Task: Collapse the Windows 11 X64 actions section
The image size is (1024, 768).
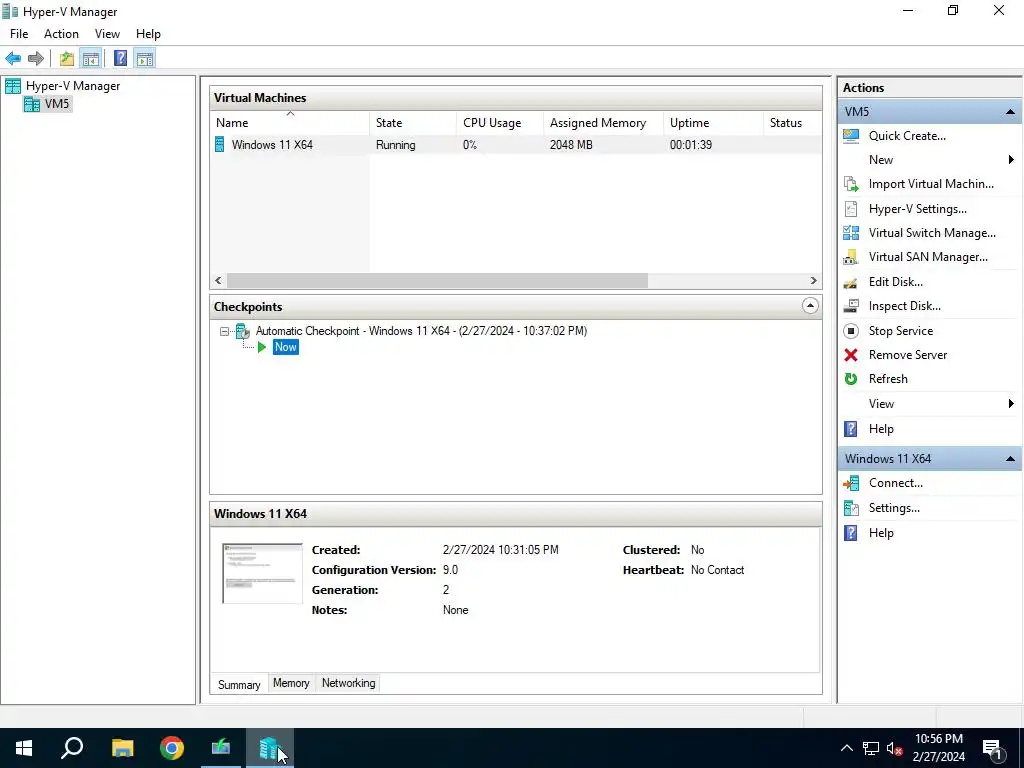Action: (x=1010, y=459)
